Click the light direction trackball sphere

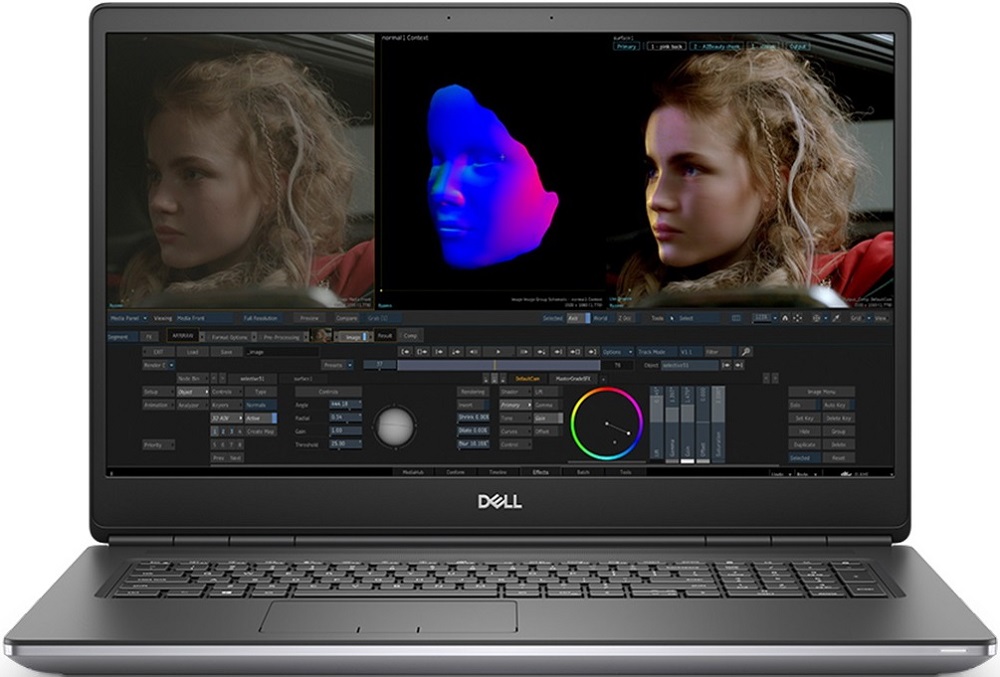pyautogui.click(x=393, y=426)
